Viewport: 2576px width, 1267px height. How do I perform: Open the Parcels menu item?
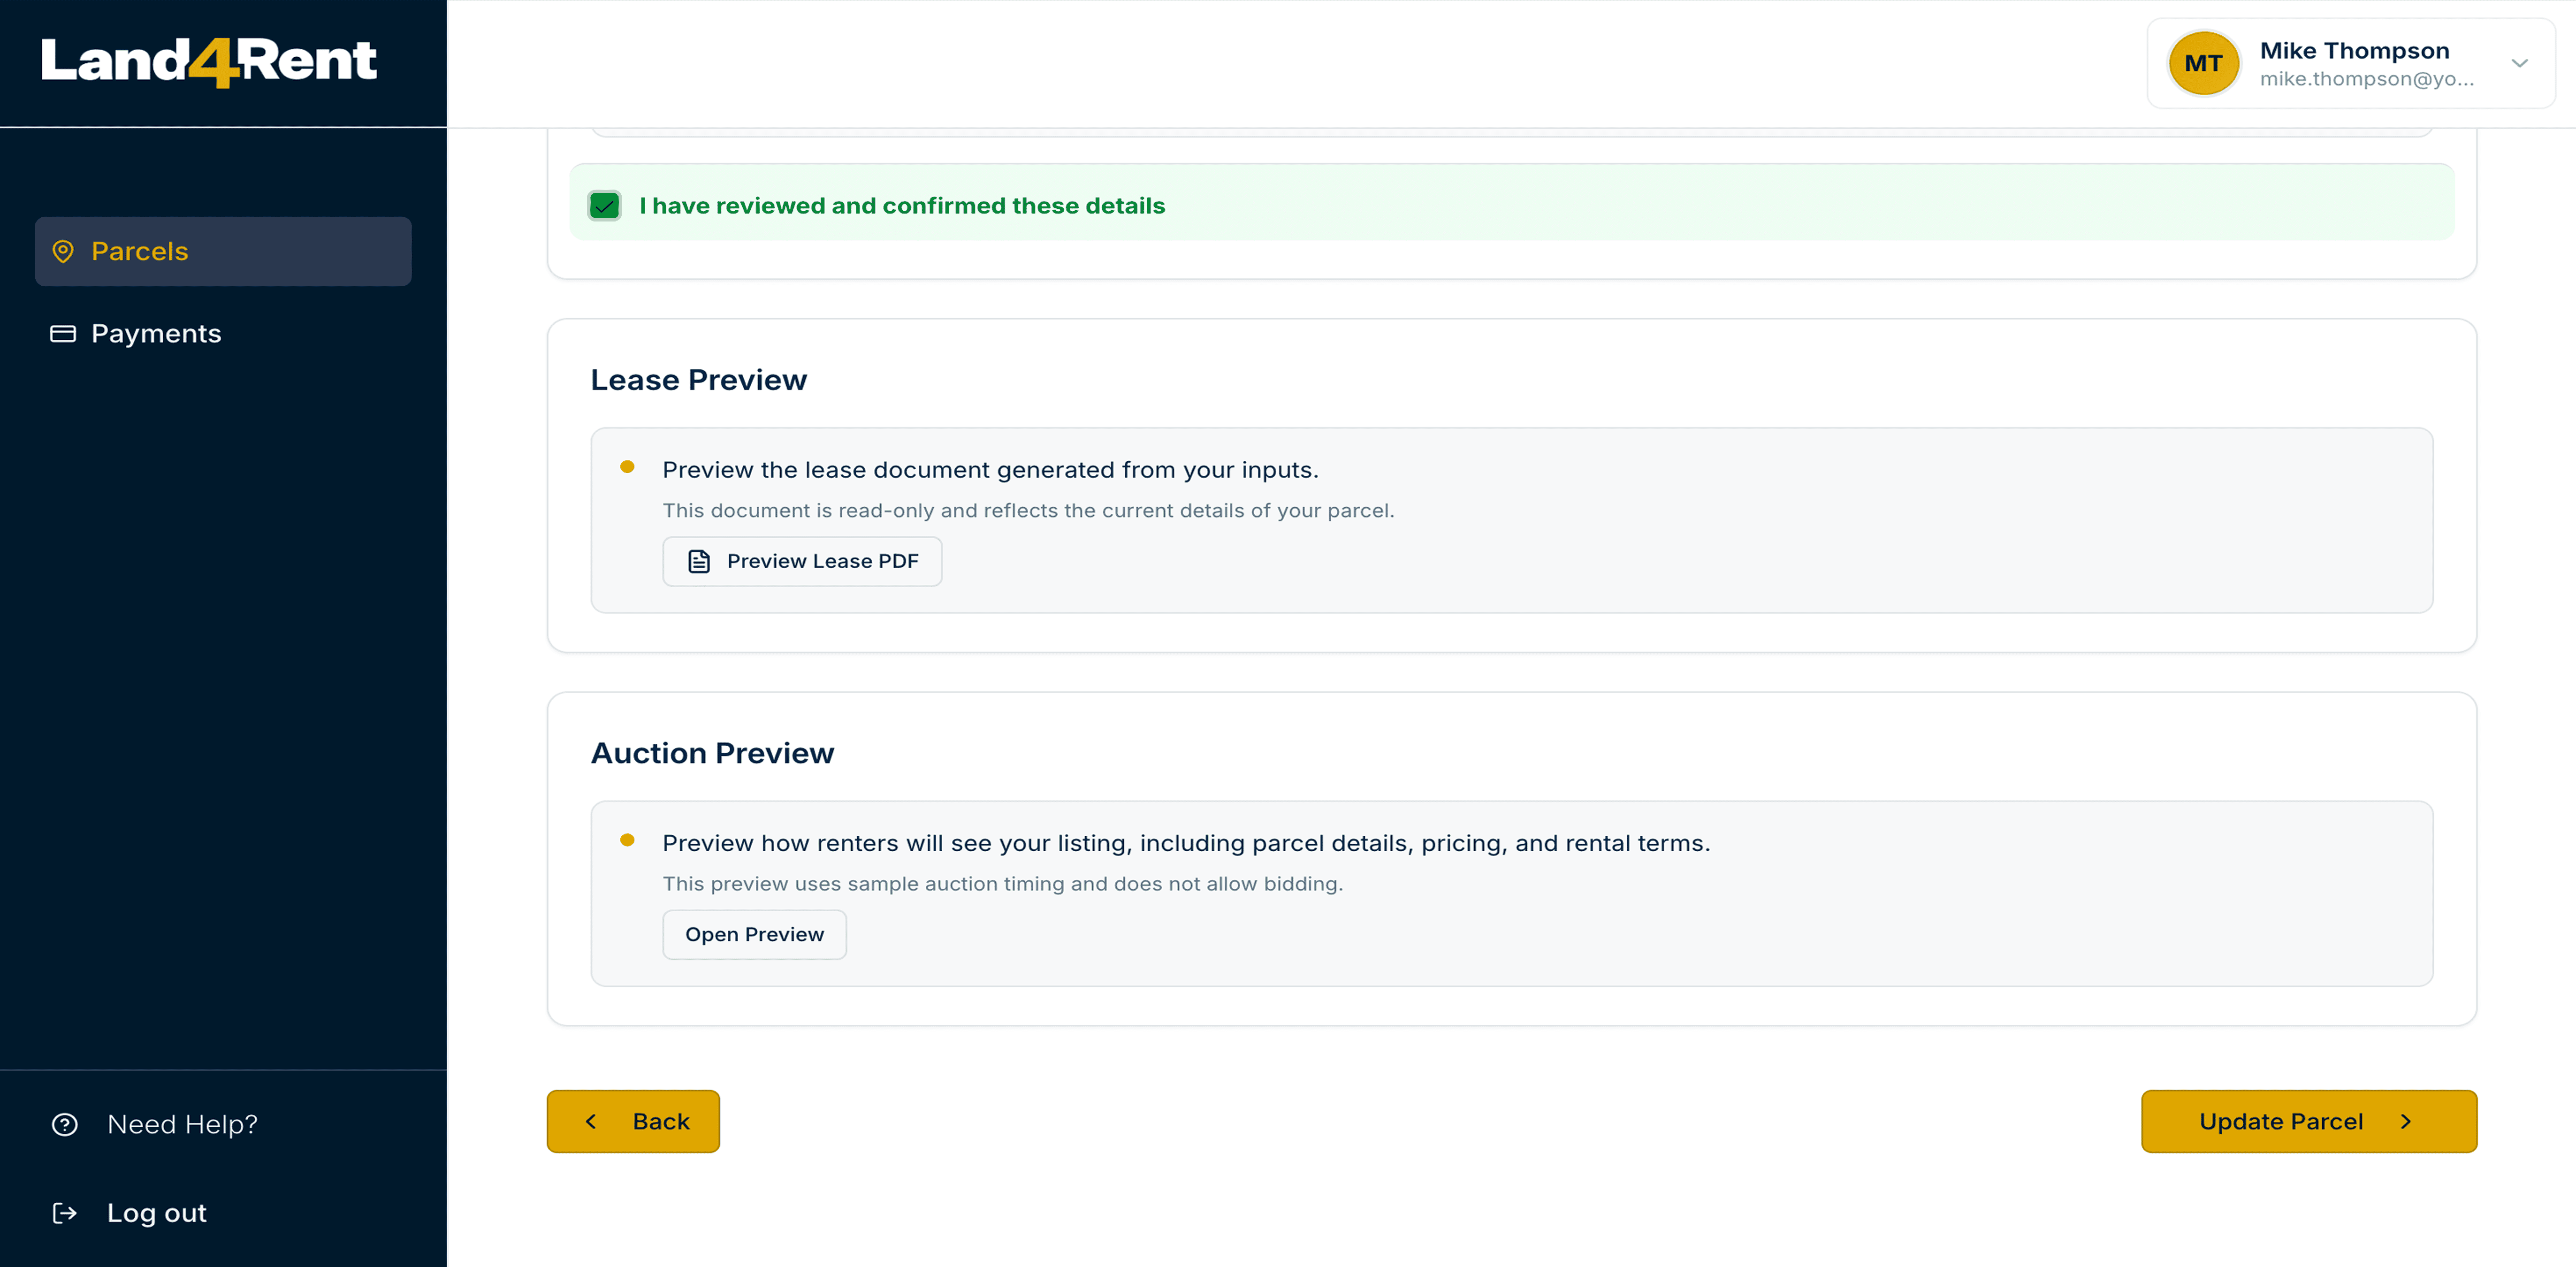[x=140, y=251]
